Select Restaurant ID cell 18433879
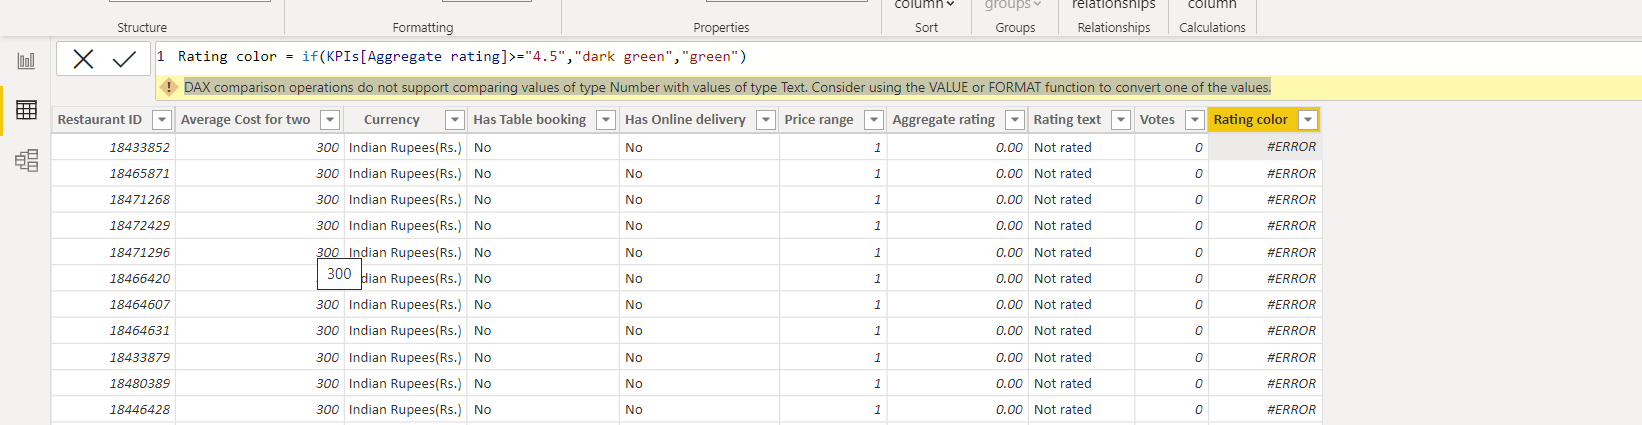Viewport: 1642px width, 425px height. pyautogui.click(x=113, y=357)
